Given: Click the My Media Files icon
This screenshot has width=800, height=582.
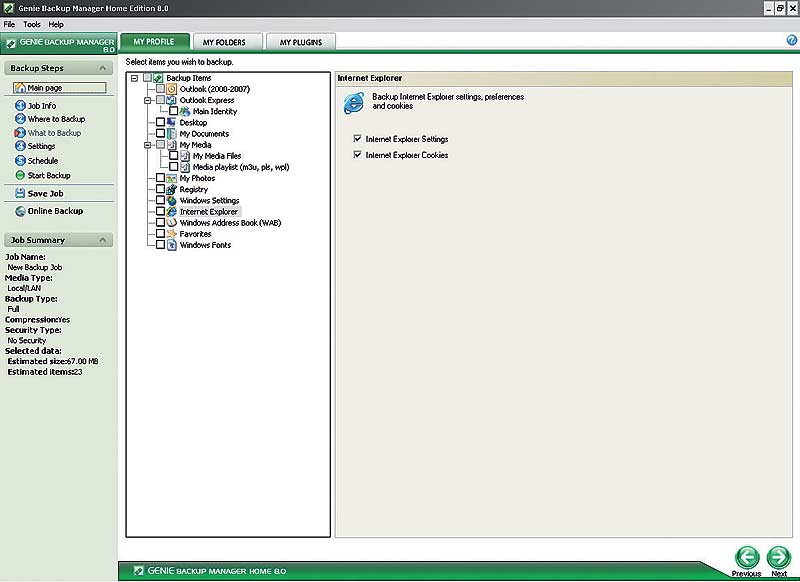Looking at the screenshot, I should [x=185, y=156].
